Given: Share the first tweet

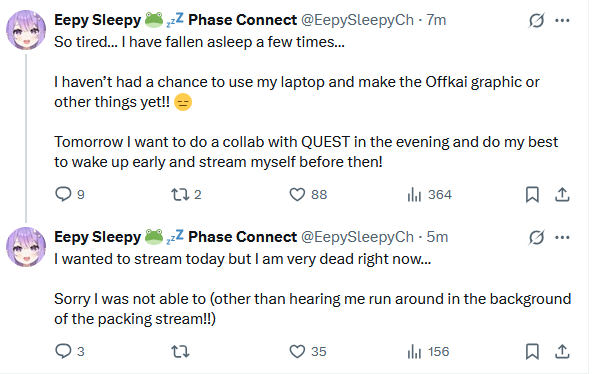Looking at the screenshot, I should click(x=562, y=195).
